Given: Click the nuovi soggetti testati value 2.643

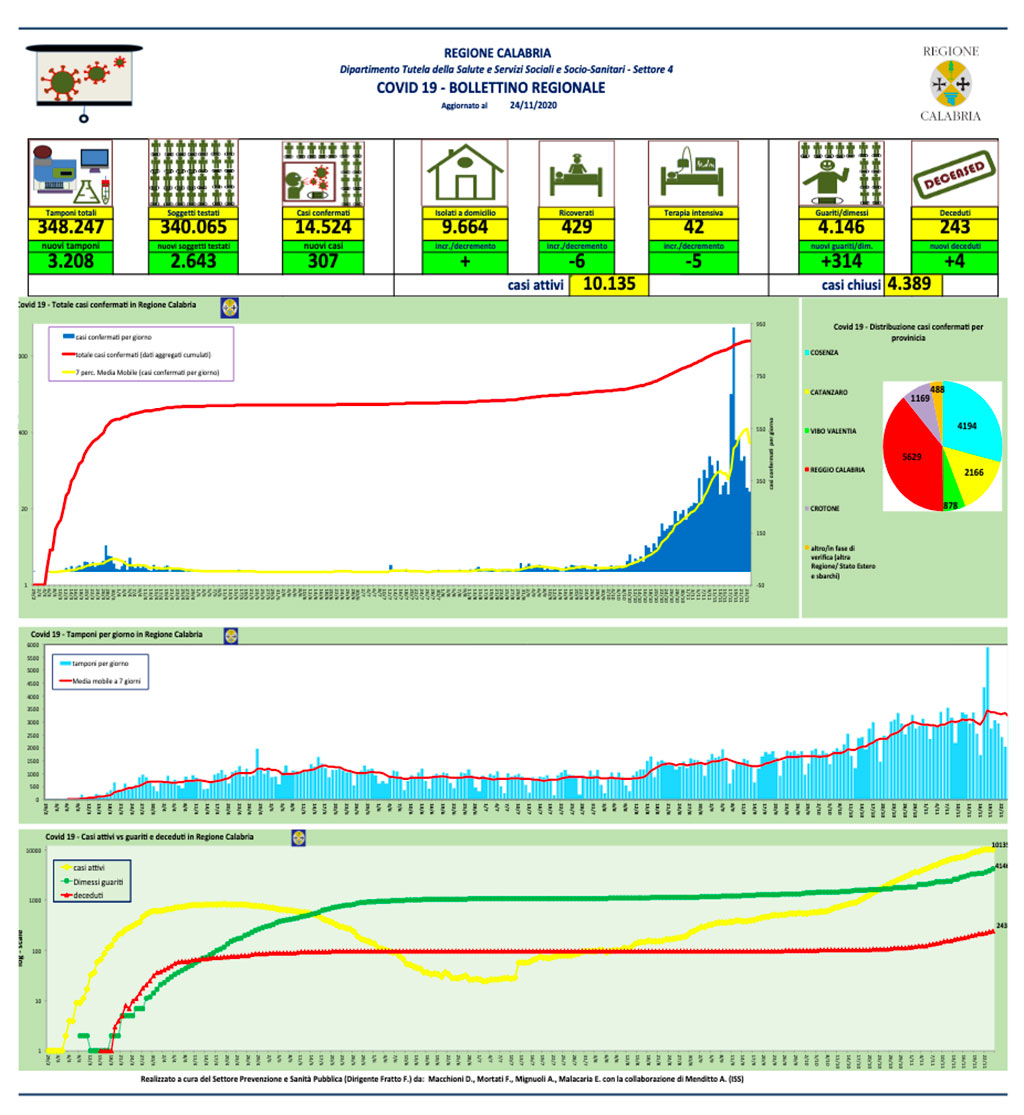Looking at the screenshot, I should coord(193,262).
